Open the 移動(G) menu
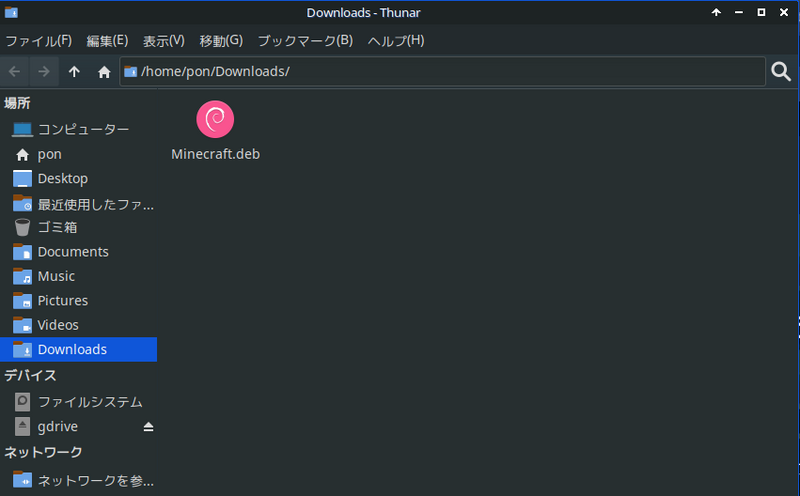This screenshot has width=800, height=496. [x=221, y=41]
